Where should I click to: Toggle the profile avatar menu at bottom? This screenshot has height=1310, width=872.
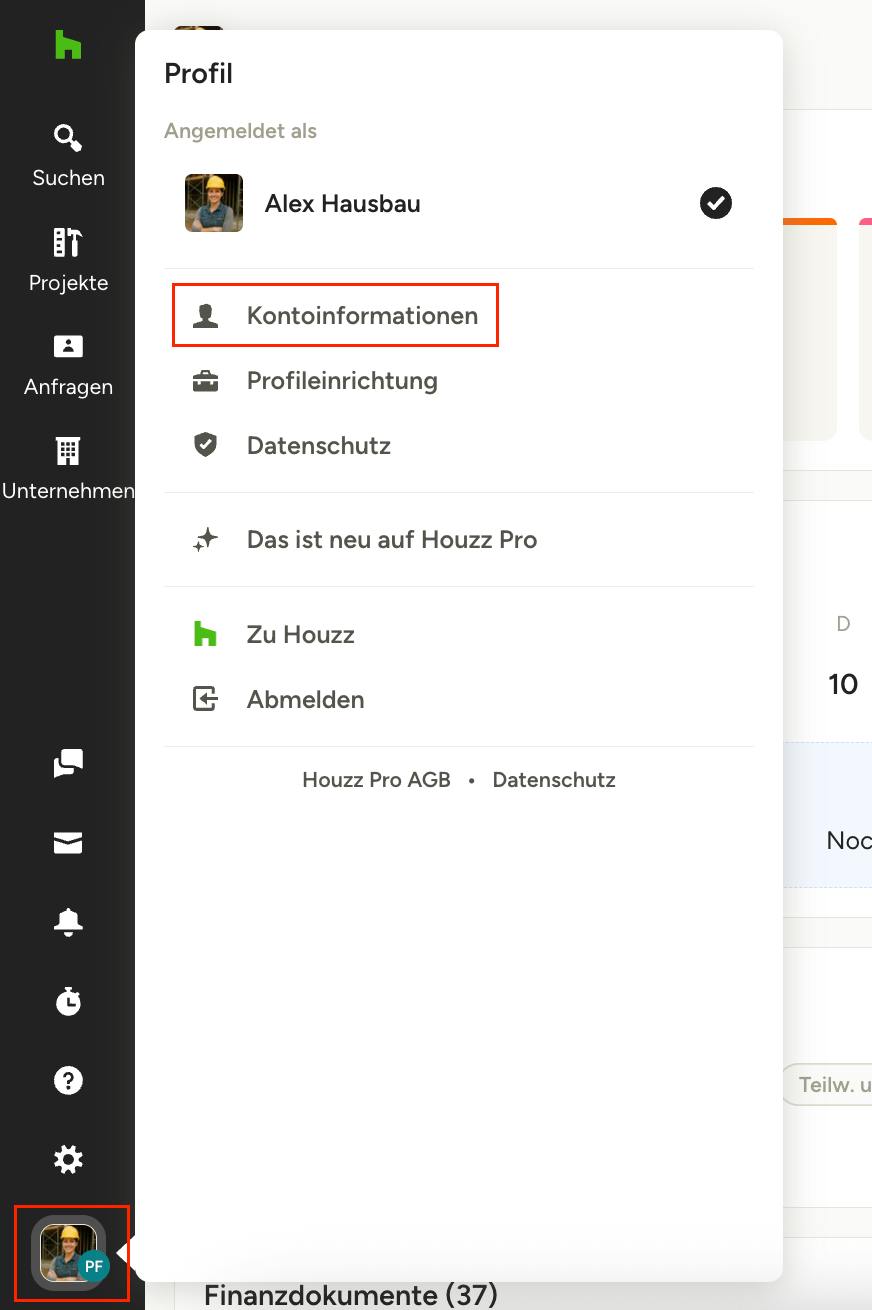(69, 1253)
